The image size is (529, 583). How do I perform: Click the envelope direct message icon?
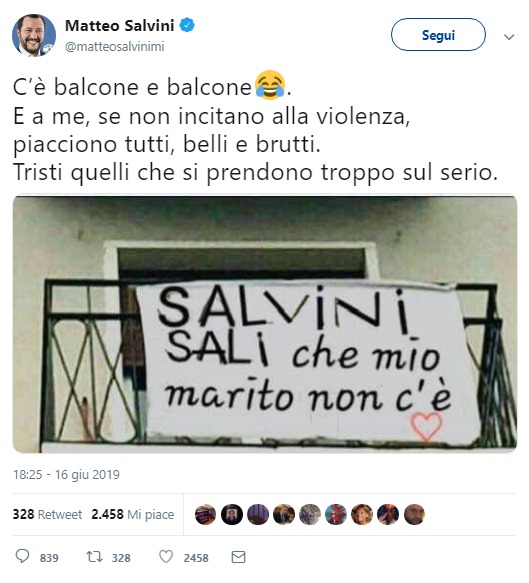pos(238,557)
